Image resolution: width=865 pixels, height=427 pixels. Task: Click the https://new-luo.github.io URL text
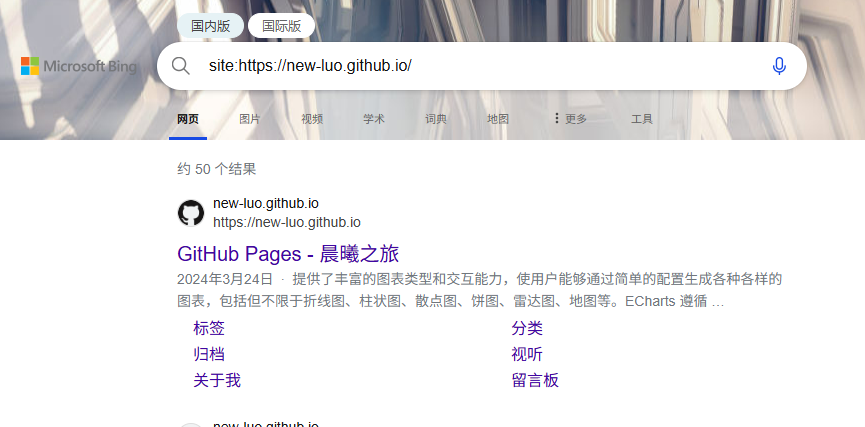(287, 222)
